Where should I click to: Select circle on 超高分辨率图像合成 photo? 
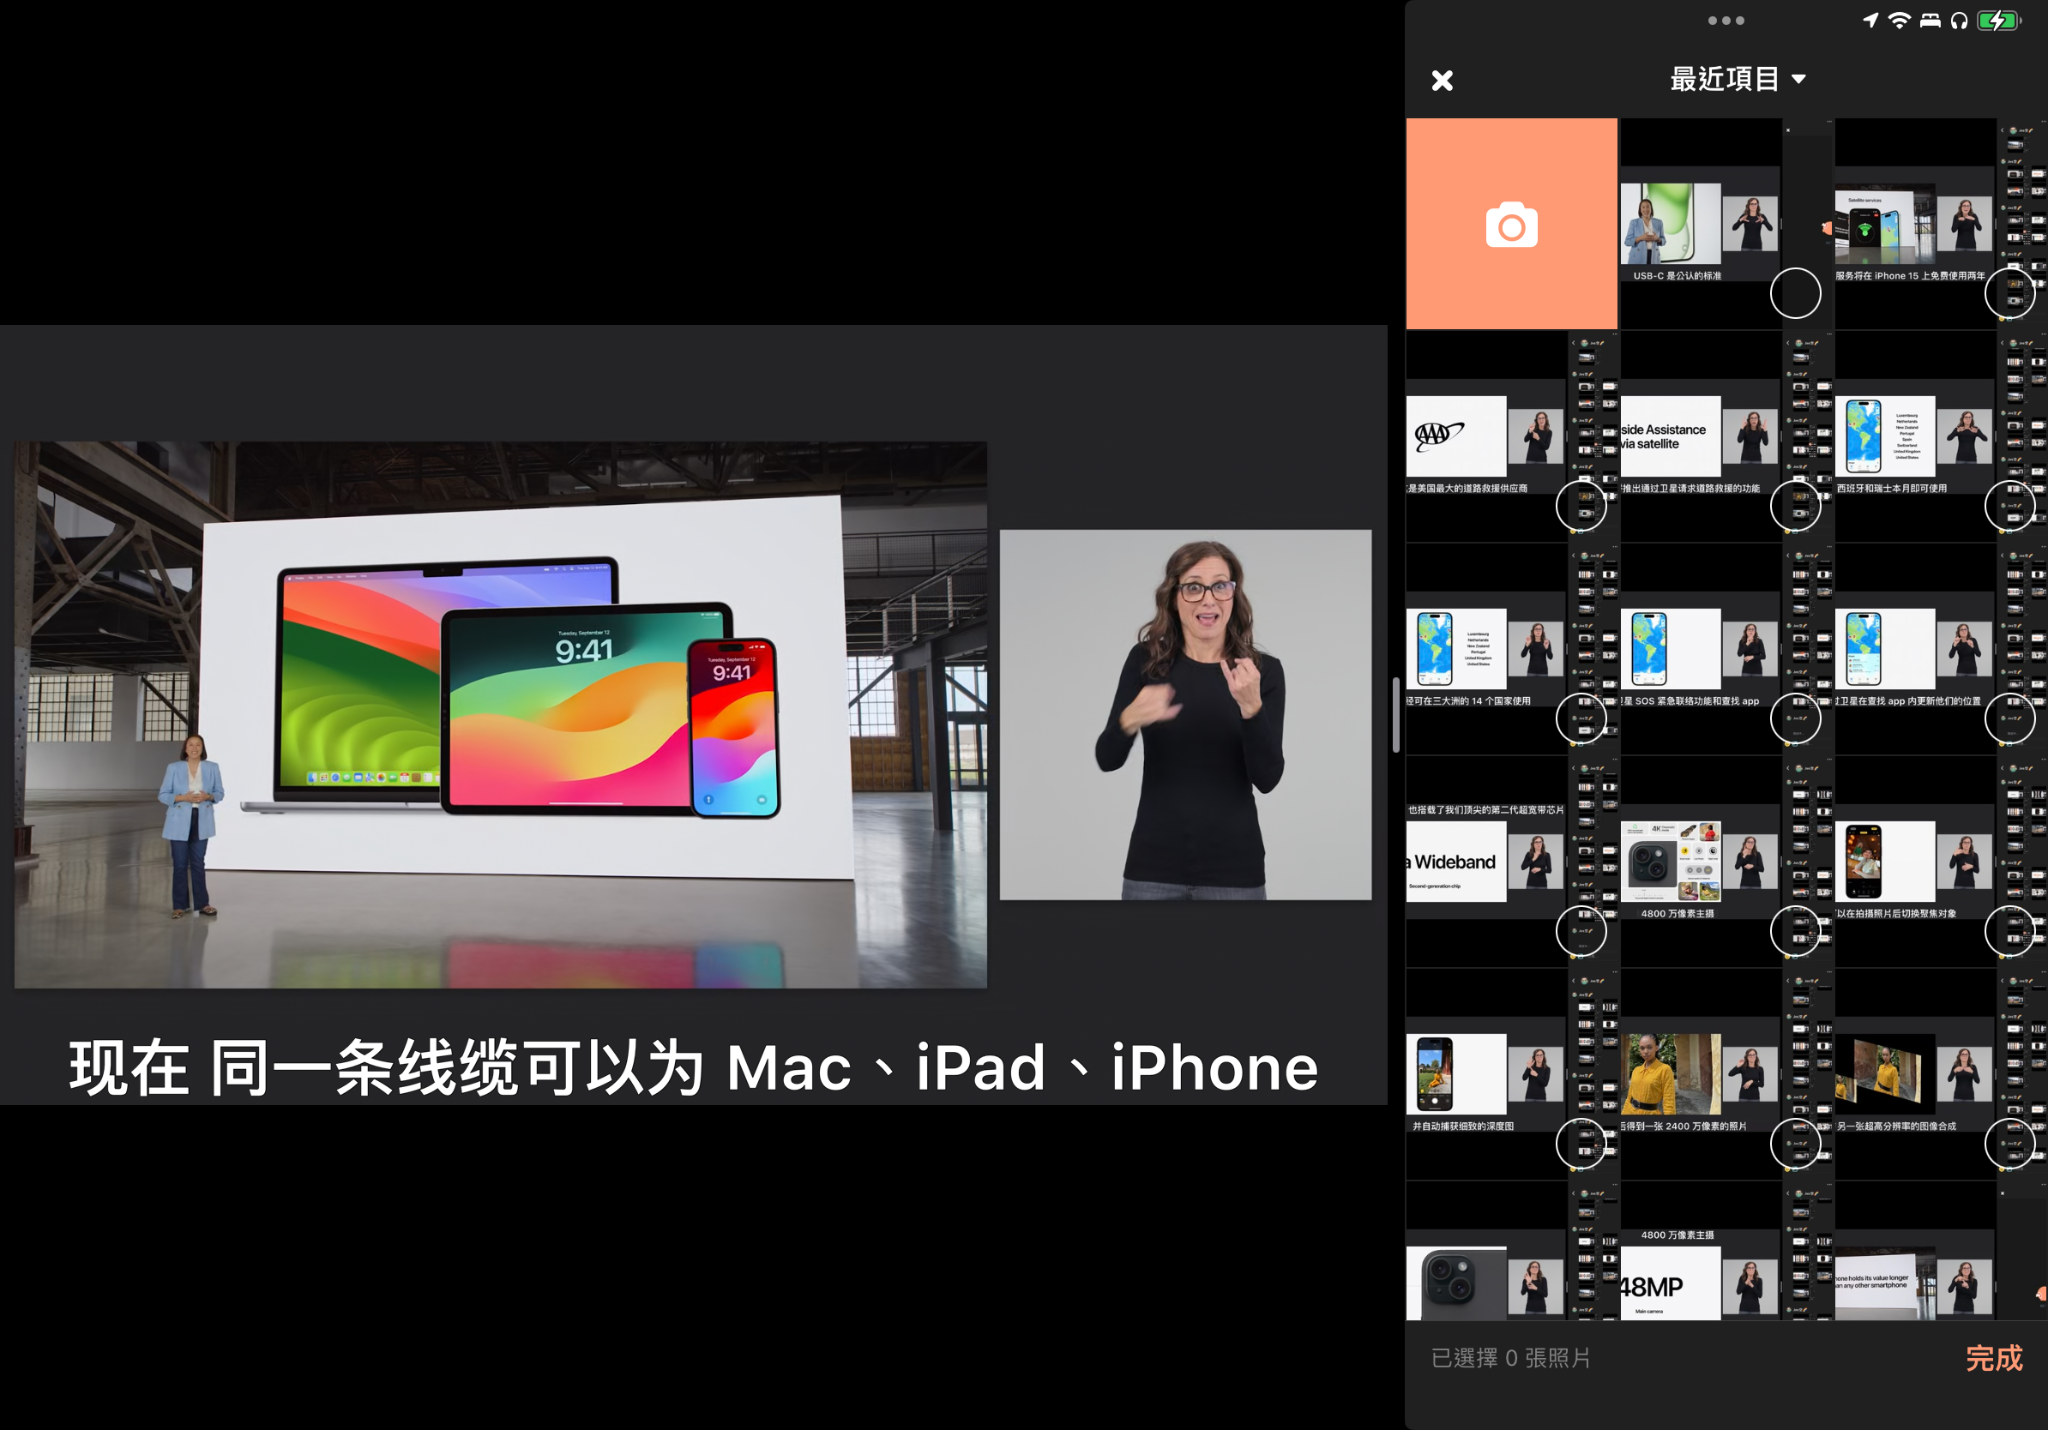(x=2009, y=1143)
